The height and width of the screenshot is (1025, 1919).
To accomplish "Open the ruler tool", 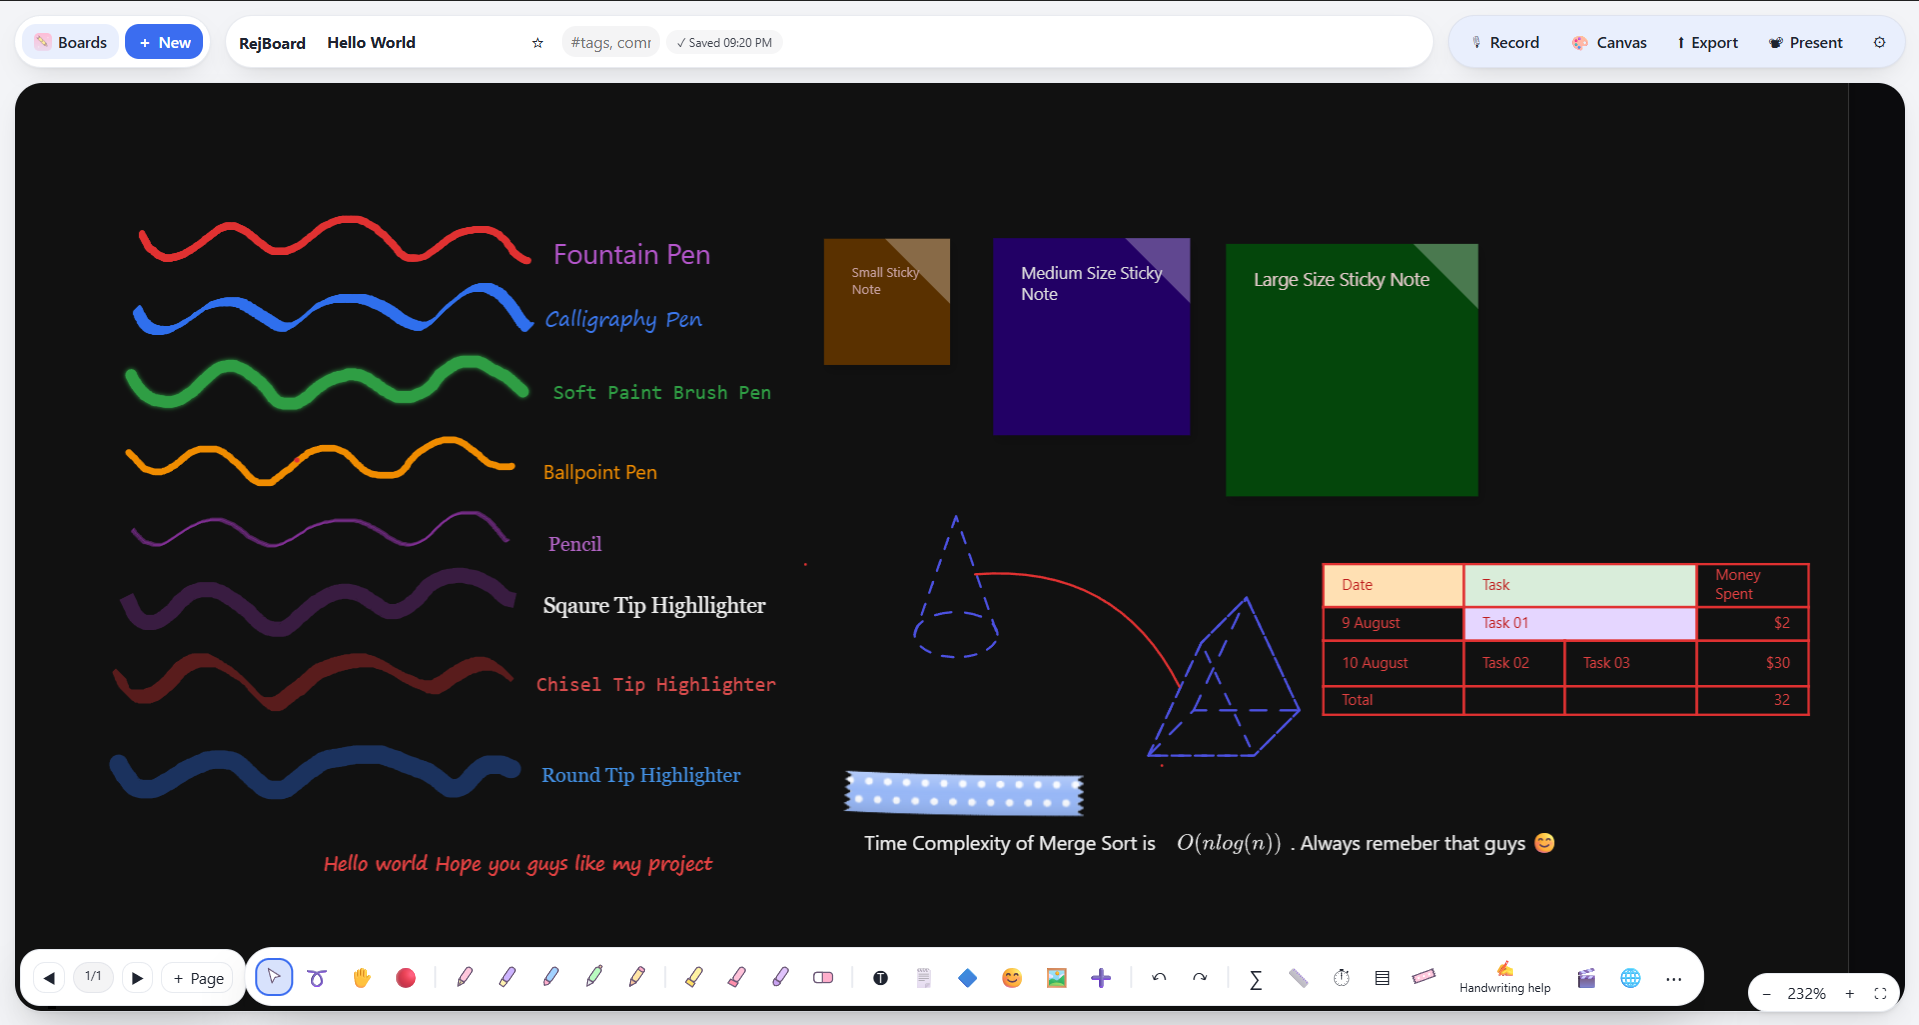I will click(x=1298, y=977).
